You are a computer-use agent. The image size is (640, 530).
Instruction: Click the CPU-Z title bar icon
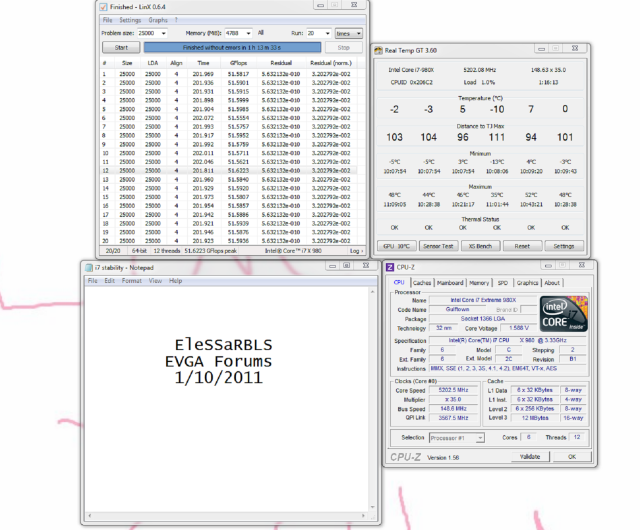click(x=390, y=266)
